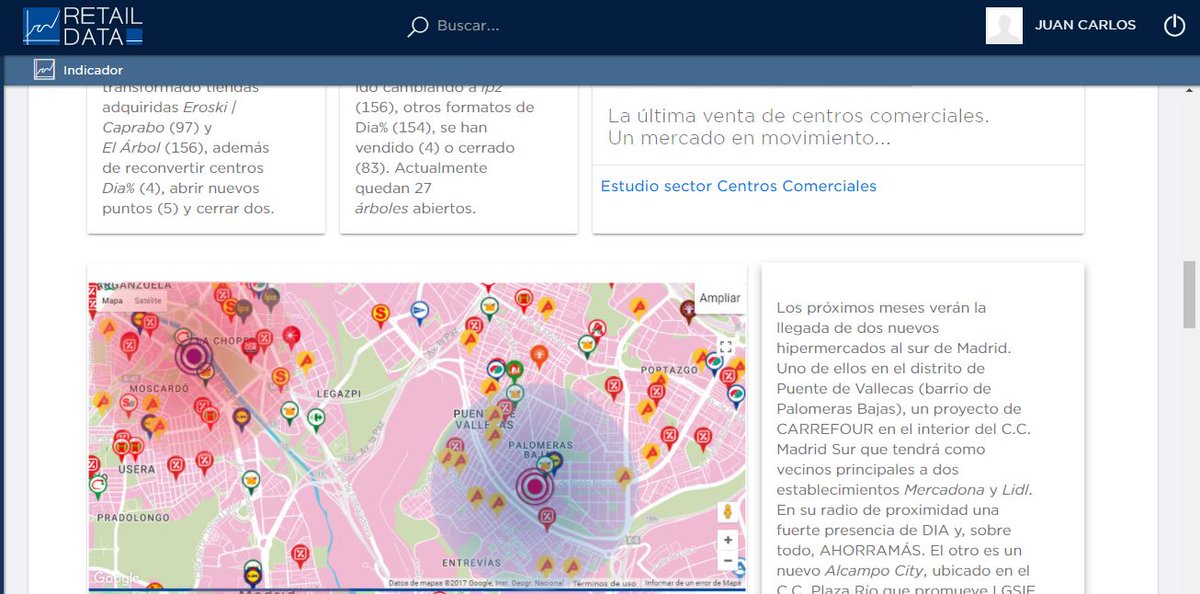Click the Indicador chart icon

coord(44,70)
